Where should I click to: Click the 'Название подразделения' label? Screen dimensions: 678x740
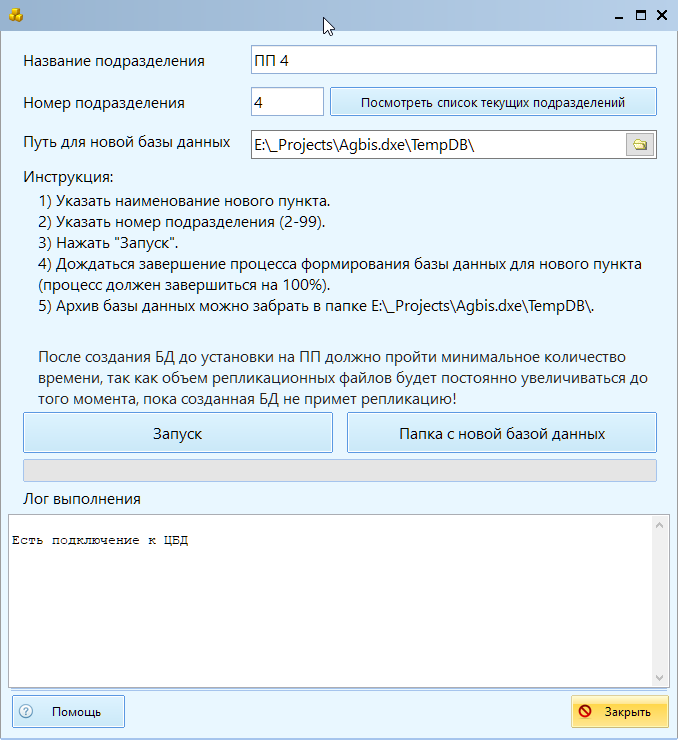click(x=114, y=61)
